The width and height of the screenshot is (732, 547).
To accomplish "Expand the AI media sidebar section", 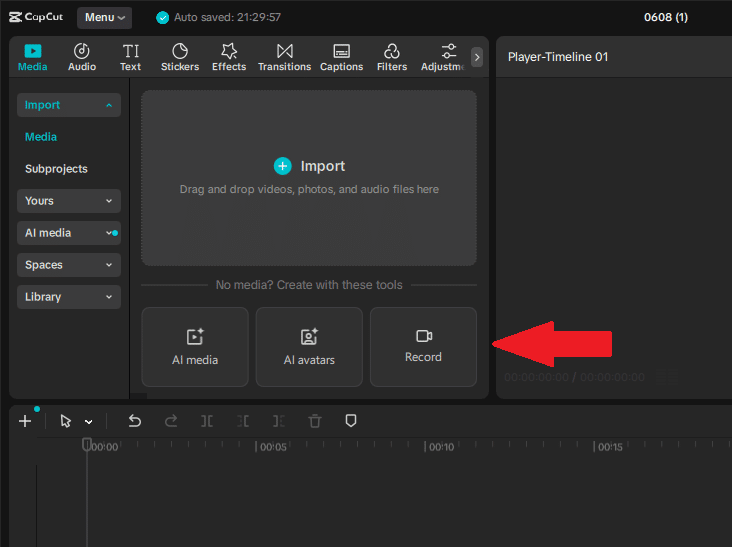I will tap(69, 233).
